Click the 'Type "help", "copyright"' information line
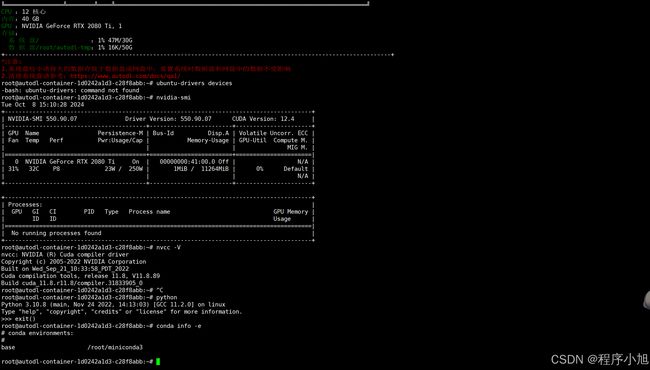This screenshot has height=370, width=650. (x=121, y=311)
